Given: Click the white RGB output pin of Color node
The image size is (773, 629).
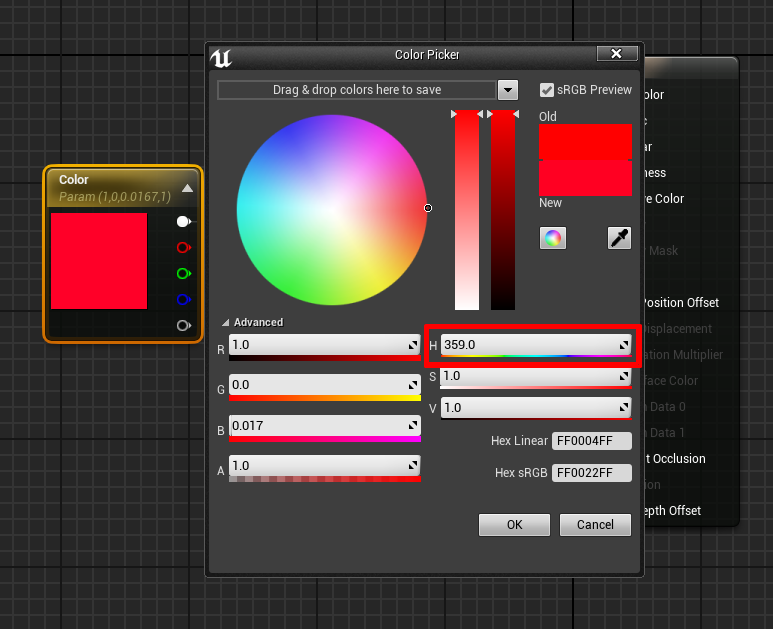Looking at the screenshot, I should [183, 222].
